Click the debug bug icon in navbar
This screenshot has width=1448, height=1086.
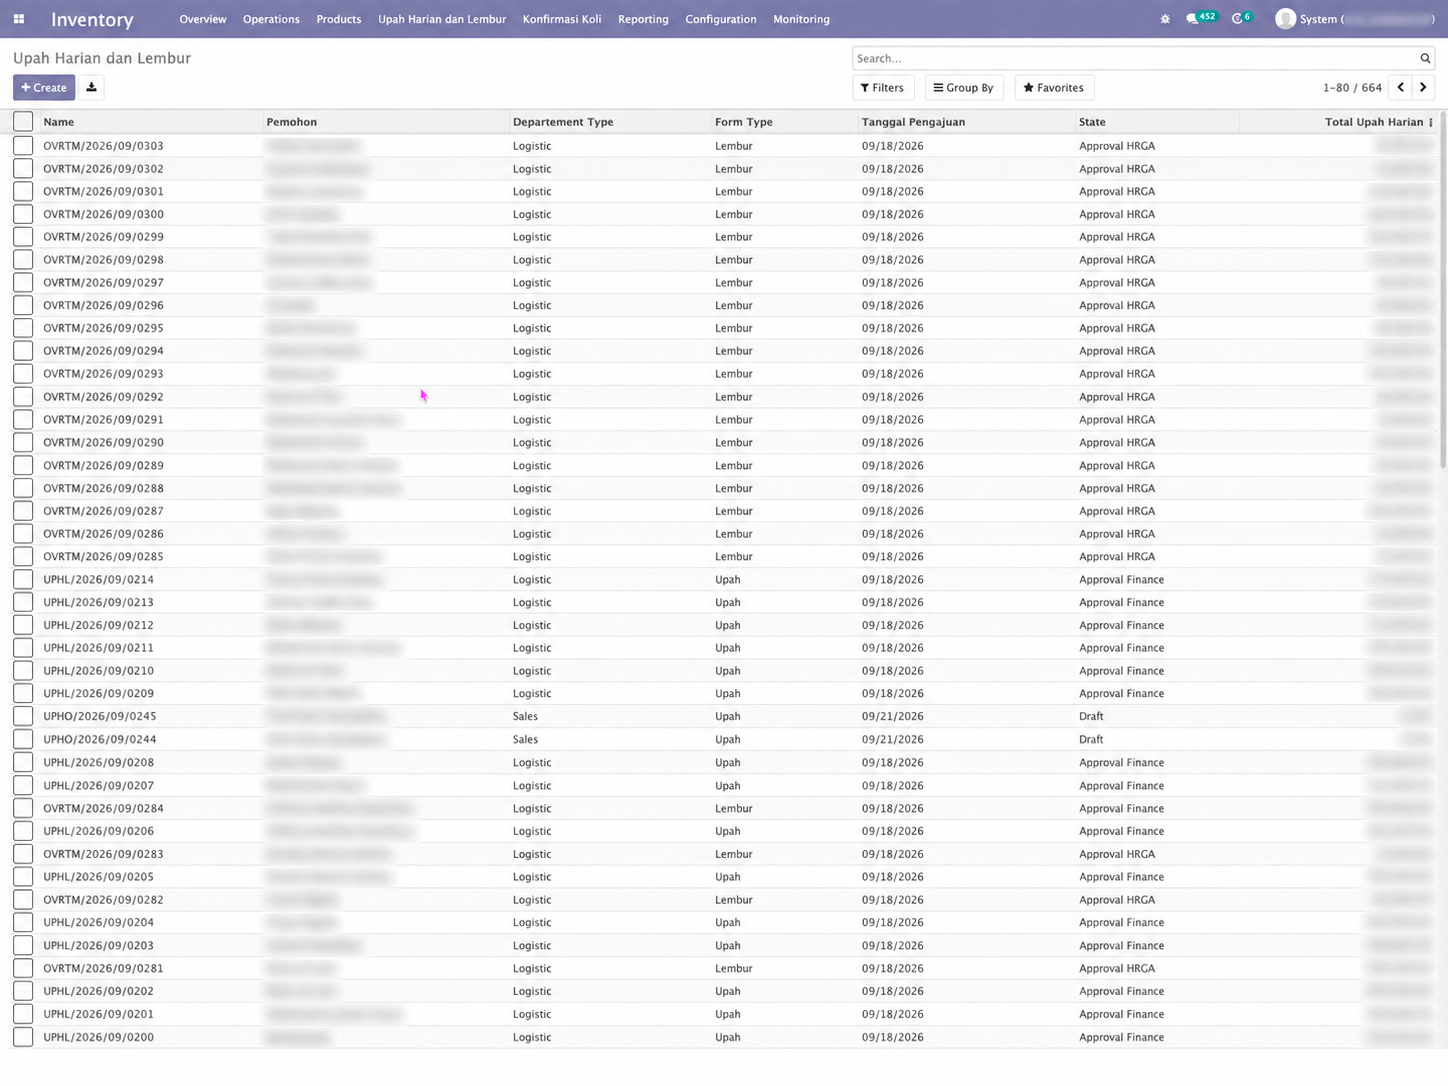pyautogui.click(x=1165, y=19)
